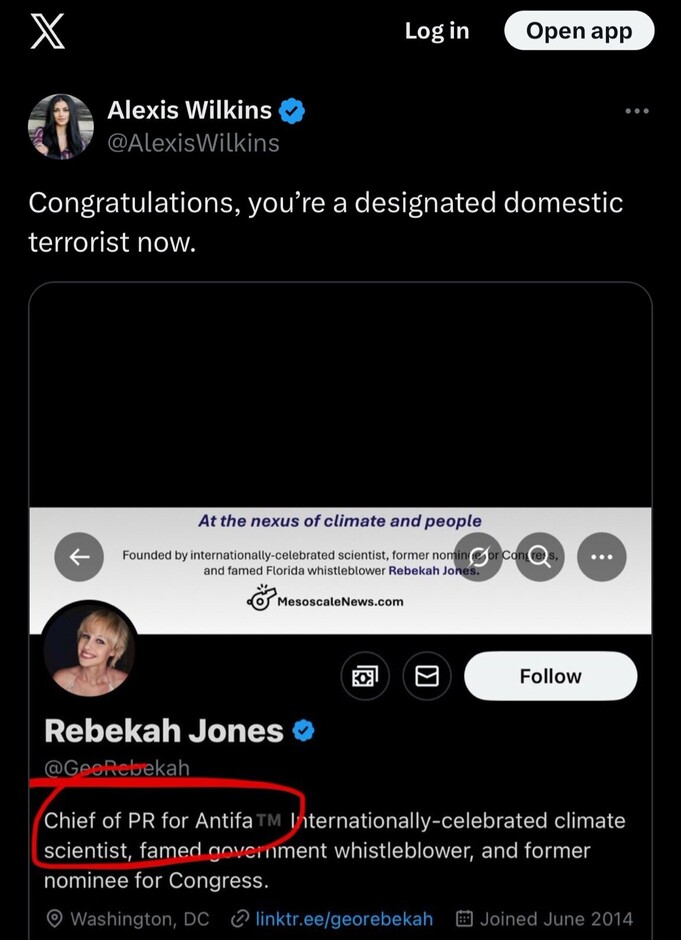The height and width of the screenshot is (940, 681).
Task: Open the linktr.ee/georebekah link
Action: pyautogui.click(x=344, y=918)
